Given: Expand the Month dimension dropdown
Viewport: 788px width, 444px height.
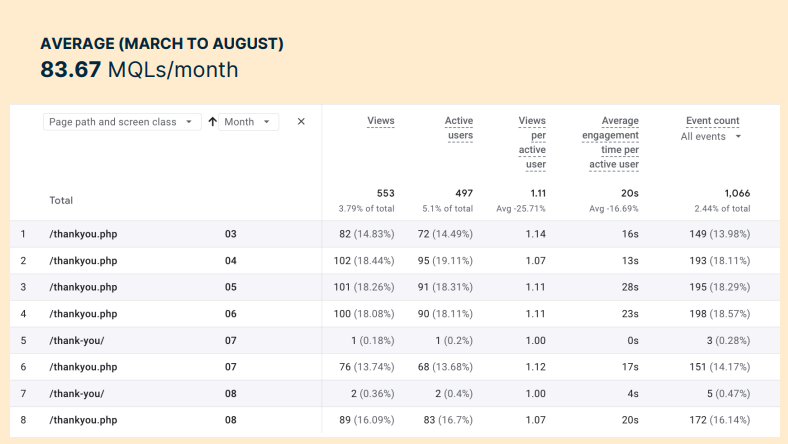Looking at the screenshot, I should (x=248, y=122).
